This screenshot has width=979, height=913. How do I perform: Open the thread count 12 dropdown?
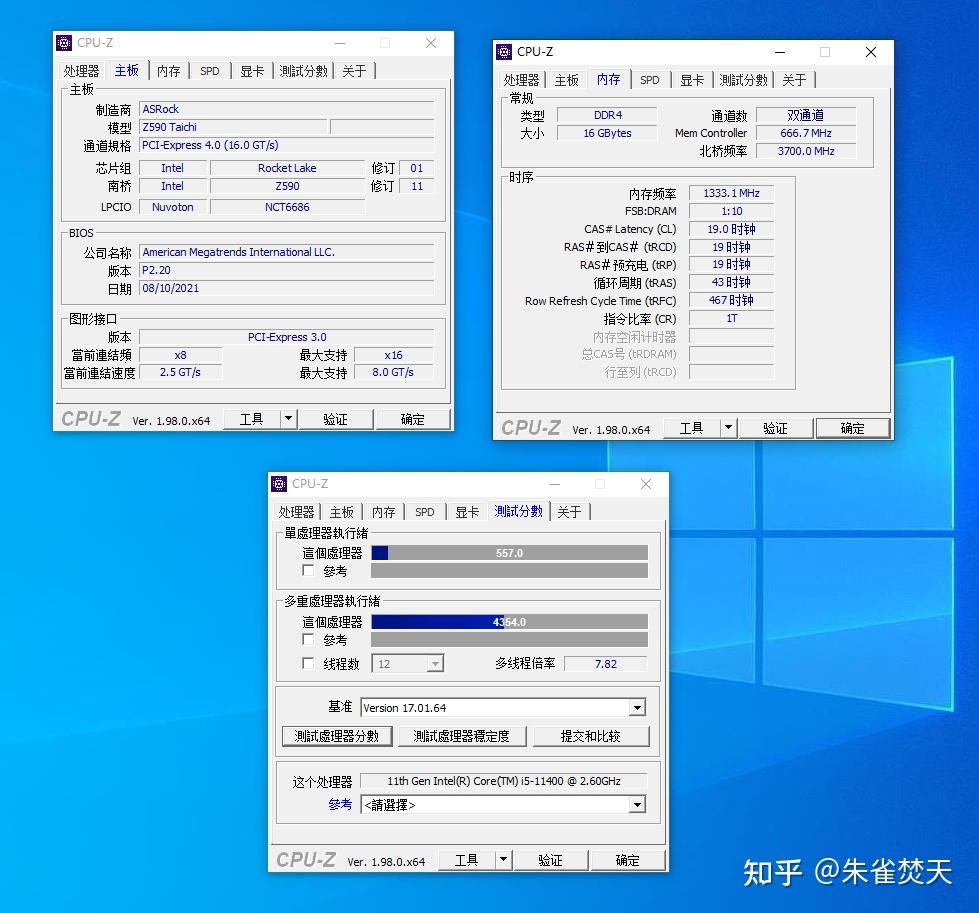pyautogui.click(x=435, y=663)
